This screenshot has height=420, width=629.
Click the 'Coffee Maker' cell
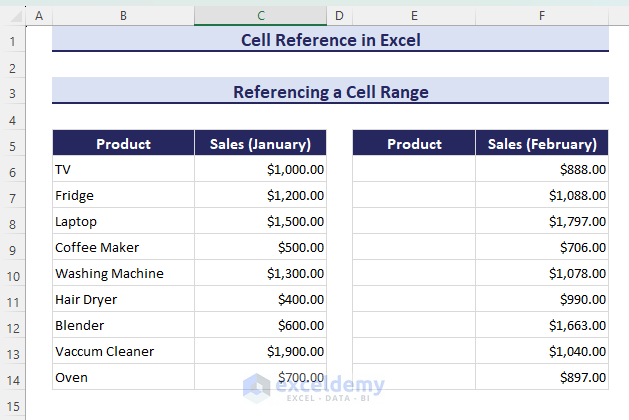click(x=123, y=248)
